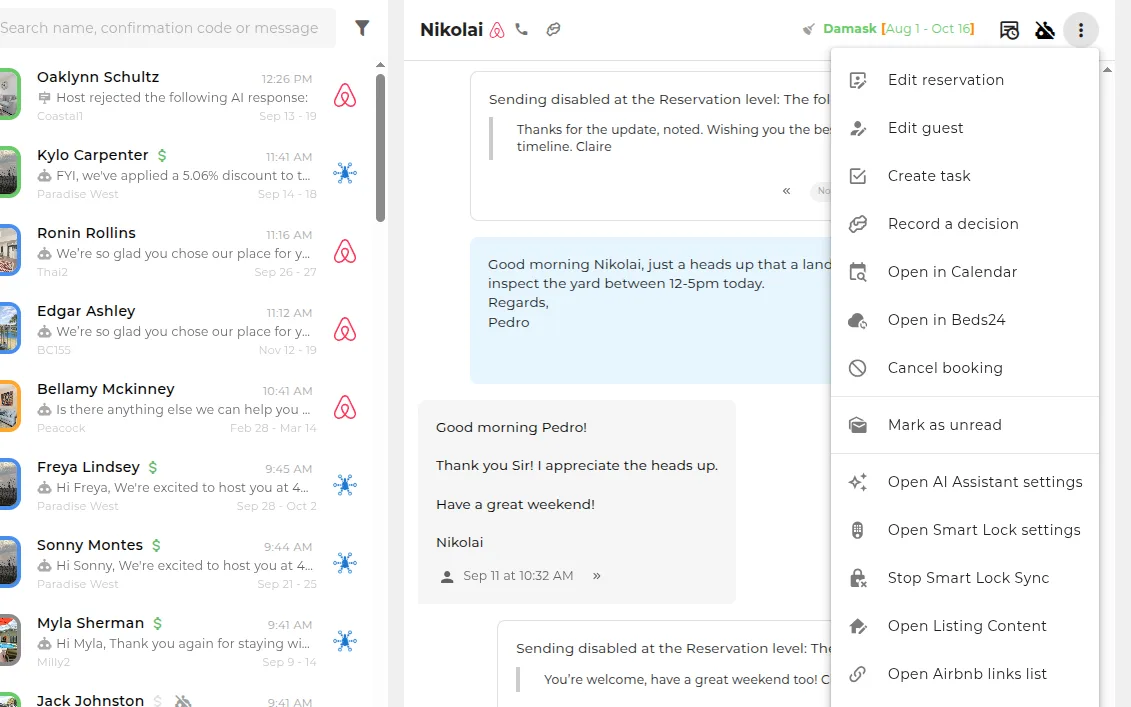Image resolution: width=1131 pixels, height=707 pixels.
Task: Click Myla Sherman listing thumbnail
Action: coord(9,640)
